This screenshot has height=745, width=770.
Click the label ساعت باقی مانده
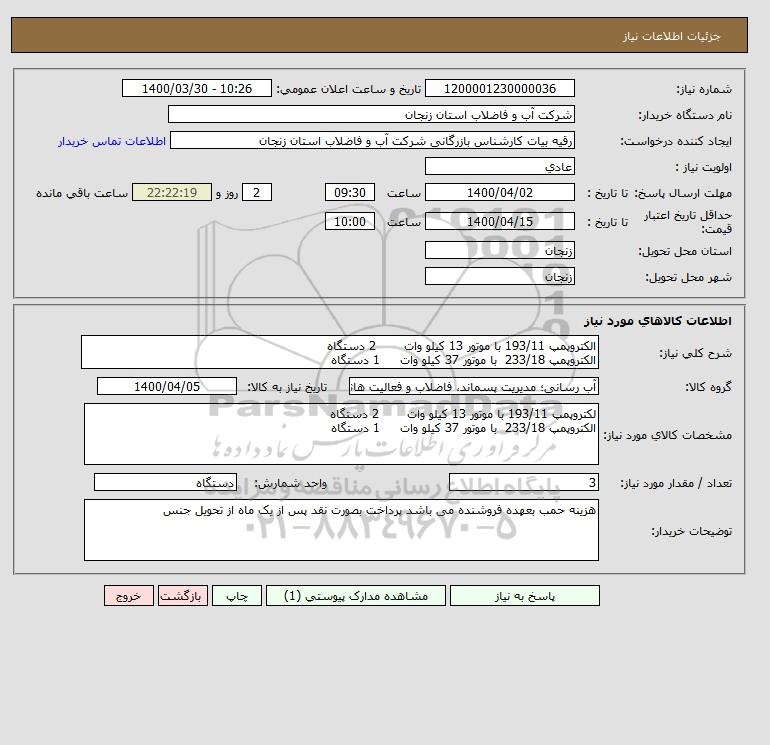point(82,193)
